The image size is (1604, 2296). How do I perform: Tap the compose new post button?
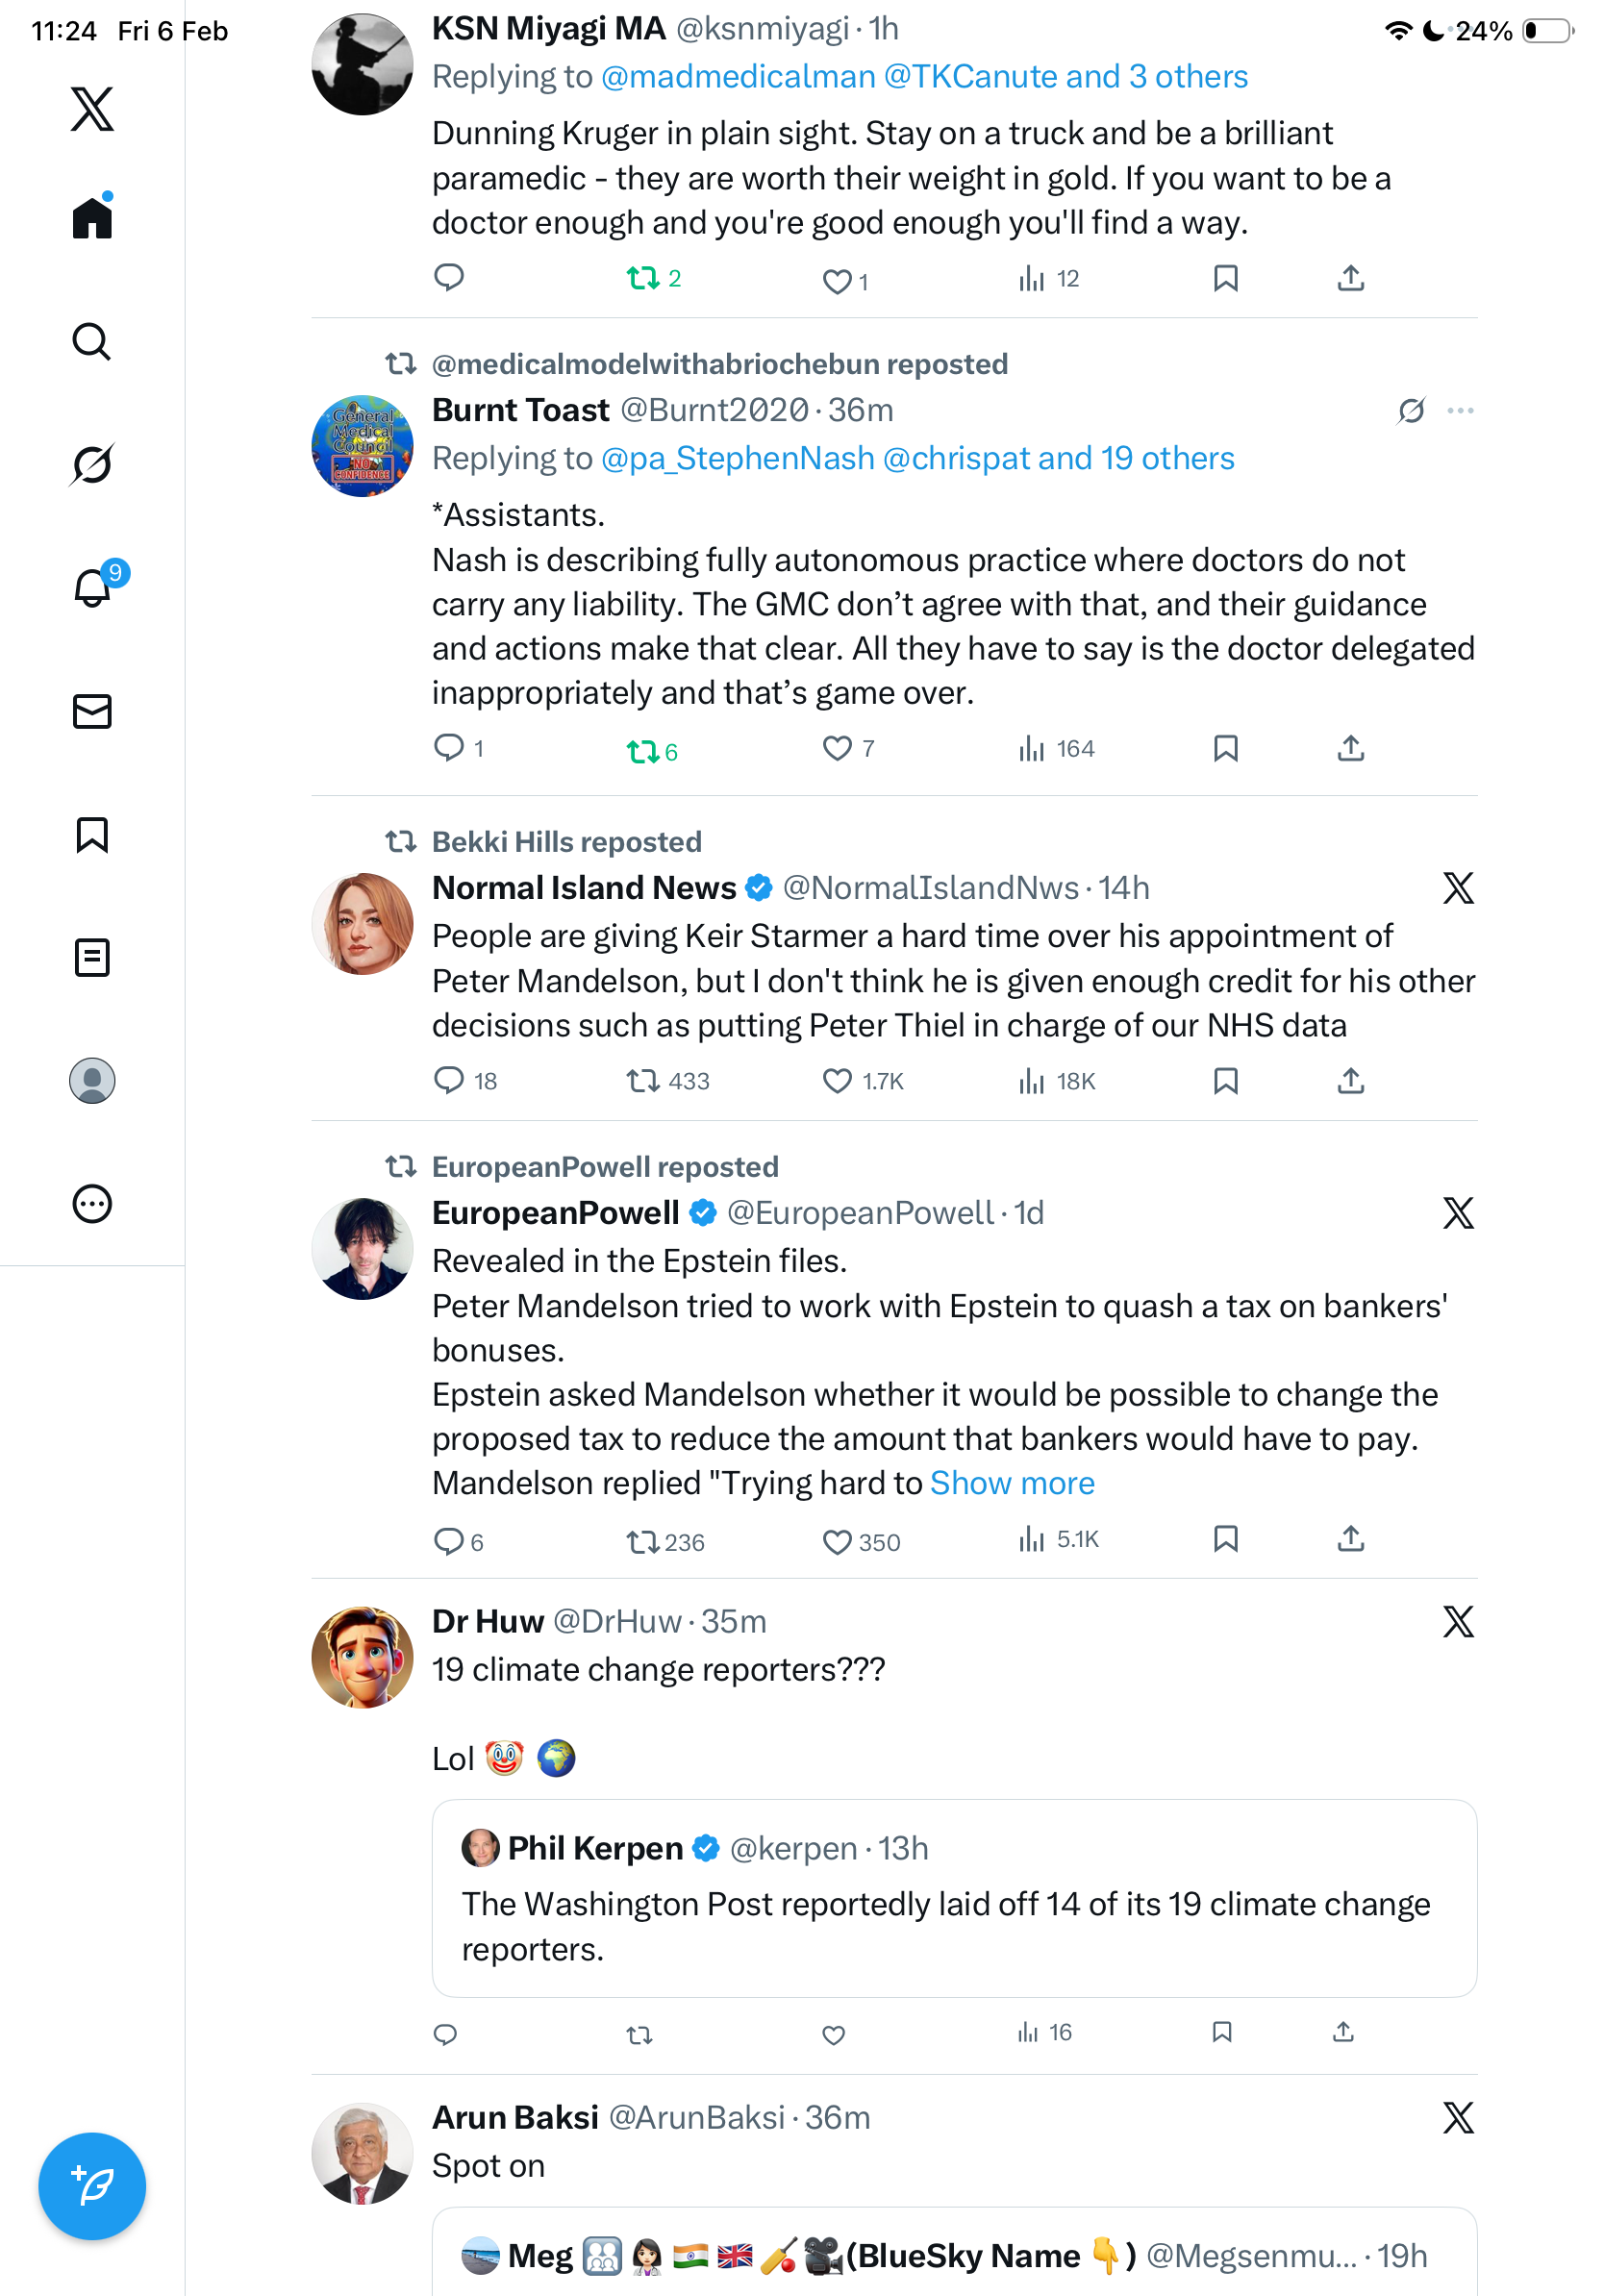(92, 2186)
